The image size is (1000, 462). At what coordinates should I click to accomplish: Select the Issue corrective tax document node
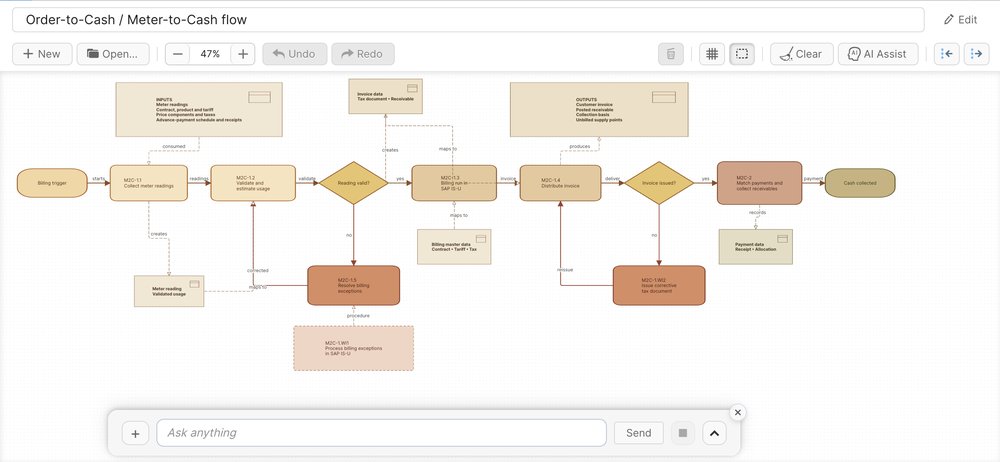coord(659,285)
